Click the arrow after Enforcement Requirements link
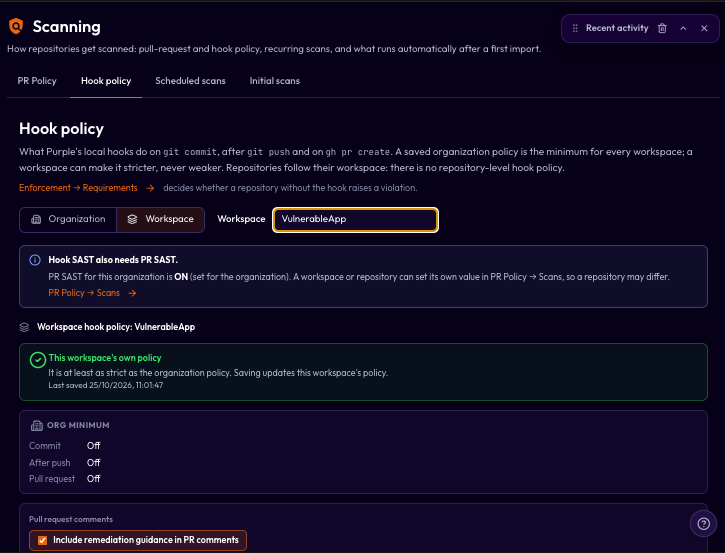The image size is (725, 553). [150, 188]
